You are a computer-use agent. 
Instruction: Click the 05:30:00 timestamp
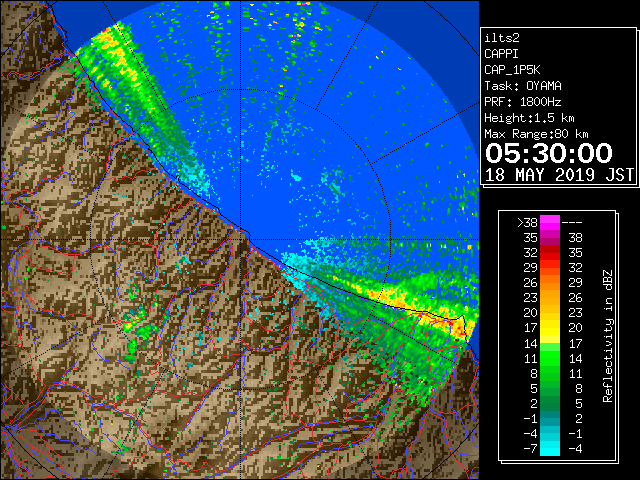click(x=549, y=153)
